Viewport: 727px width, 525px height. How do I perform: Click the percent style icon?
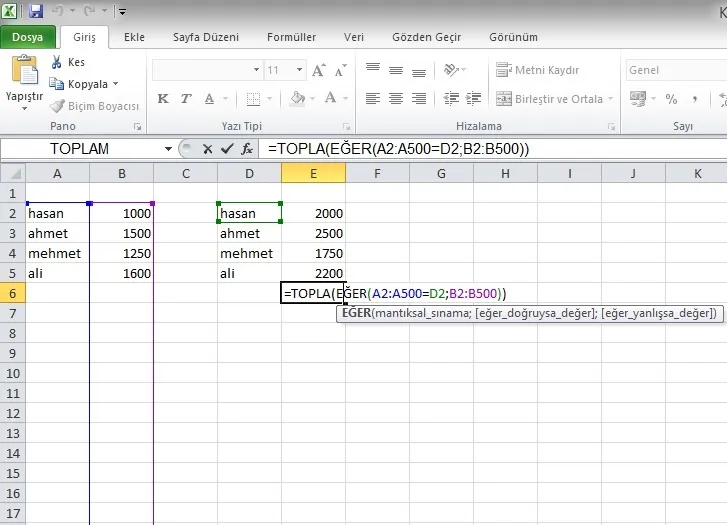[671, 99]
